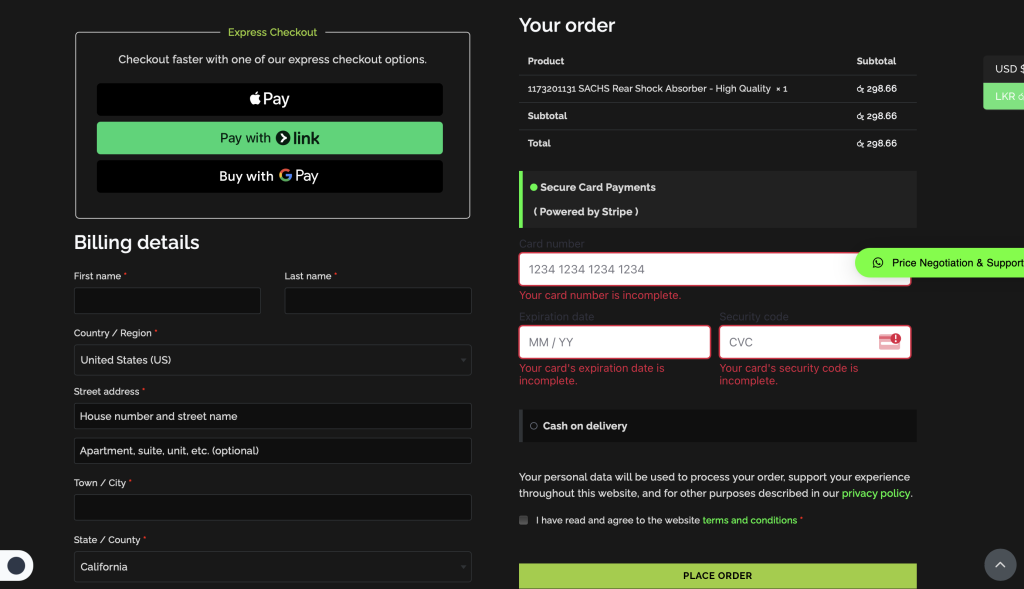
Task: Open the Country/Region dropdown showing United States
Action: (272, 360)
